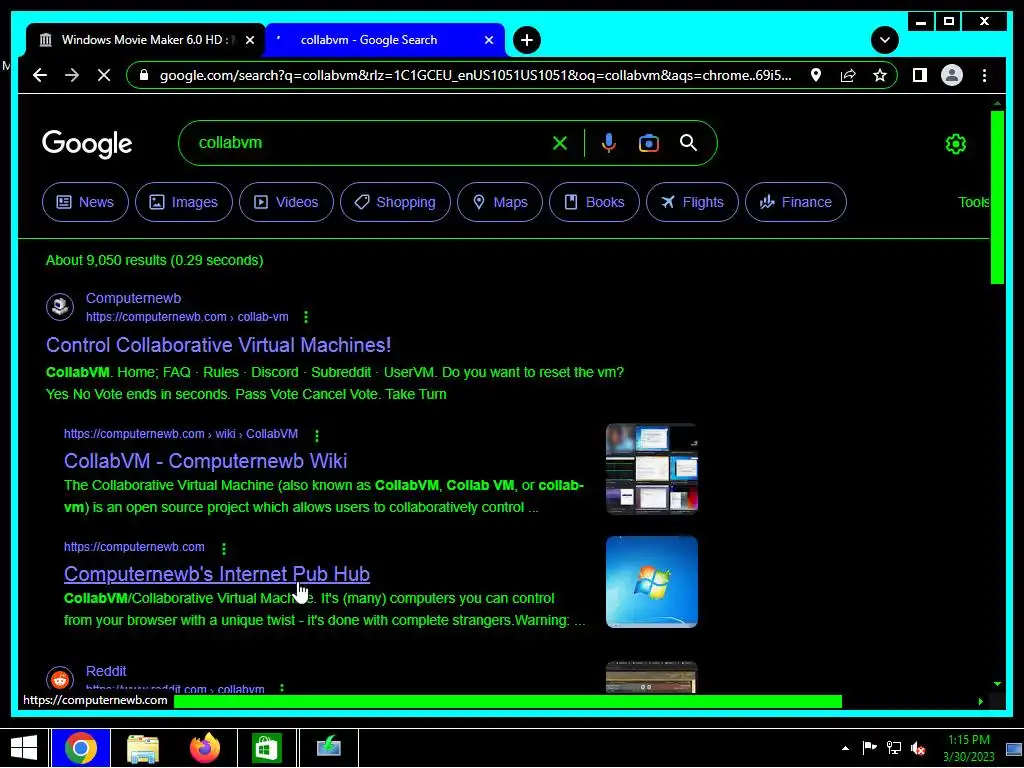Open File Explorer from the taskbar
Image resolution: width=1024 pixels, height=768 pixels.
(x=143, y=748)
